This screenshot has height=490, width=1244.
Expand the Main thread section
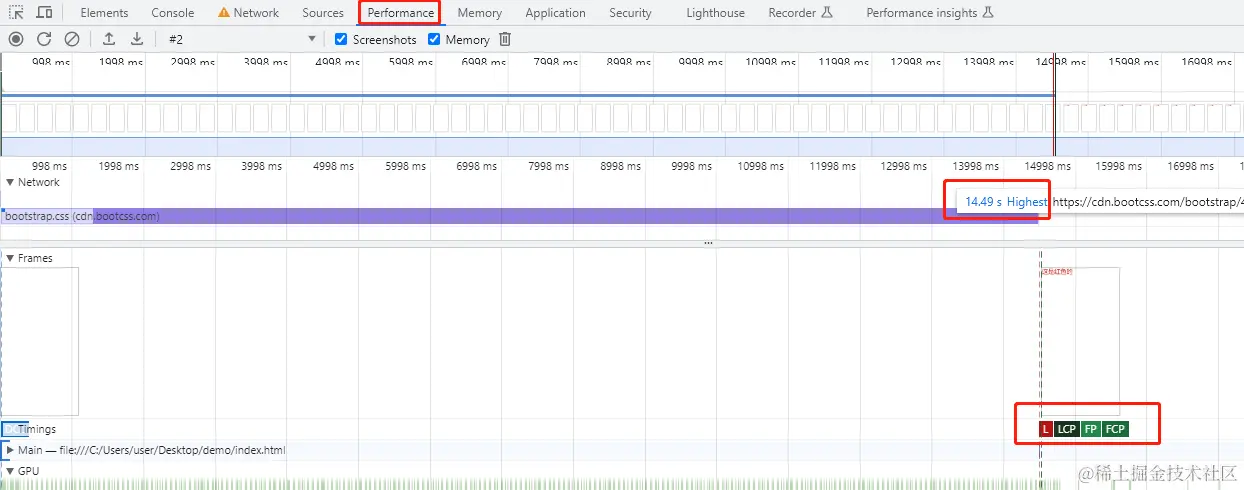coord(10,450)
